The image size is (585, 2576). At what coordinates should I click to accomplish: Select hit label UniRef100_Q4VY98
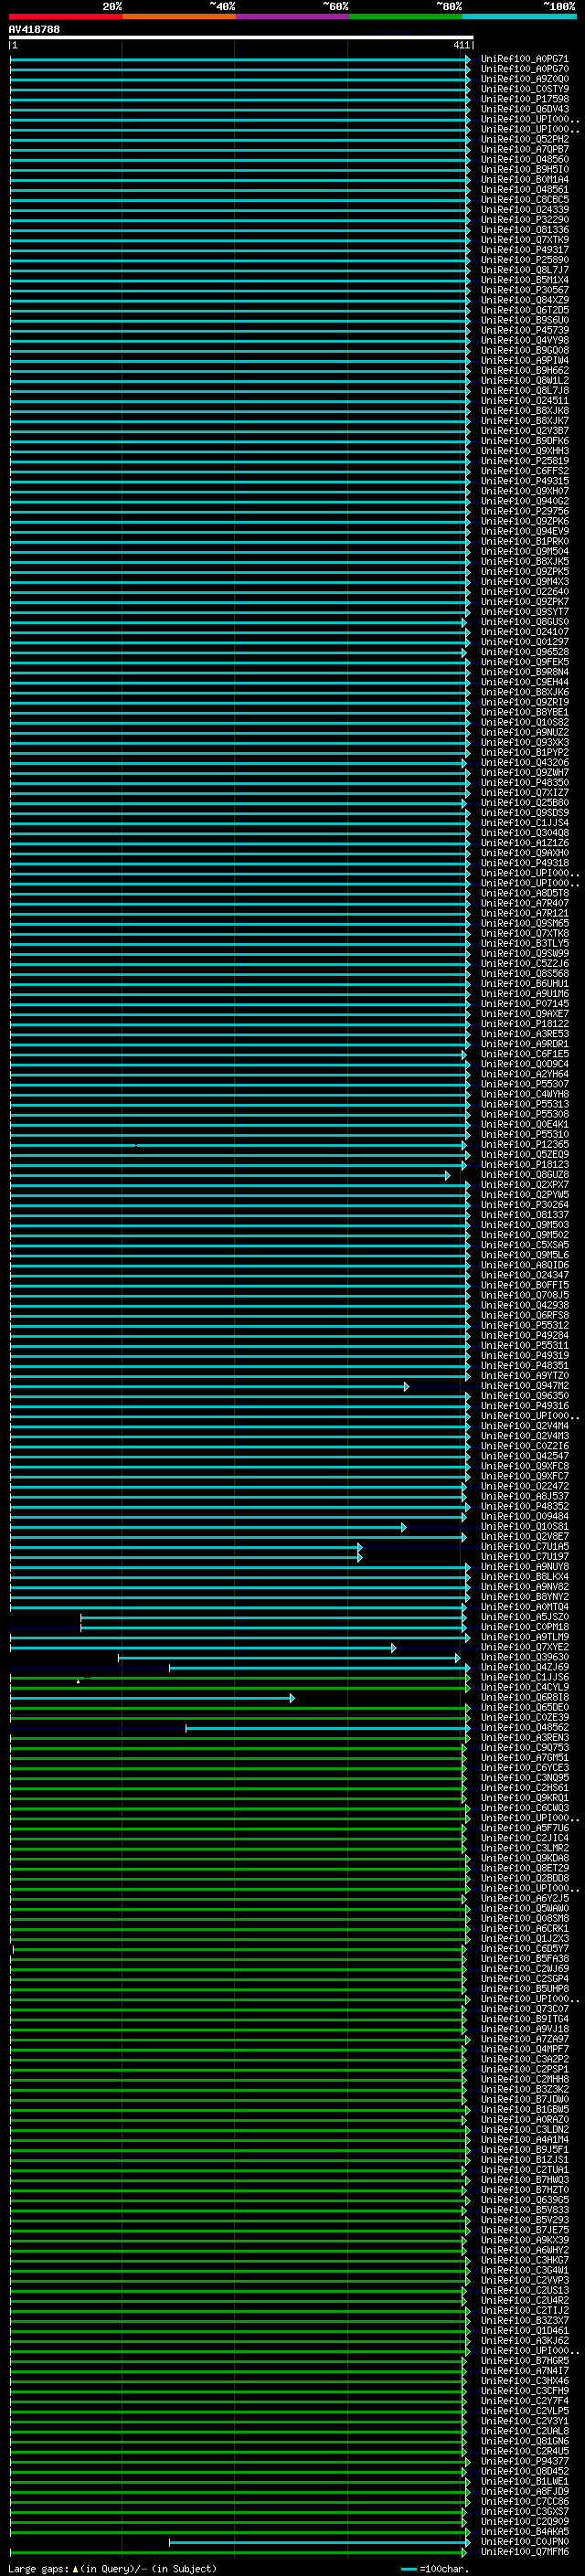[525, 340]
